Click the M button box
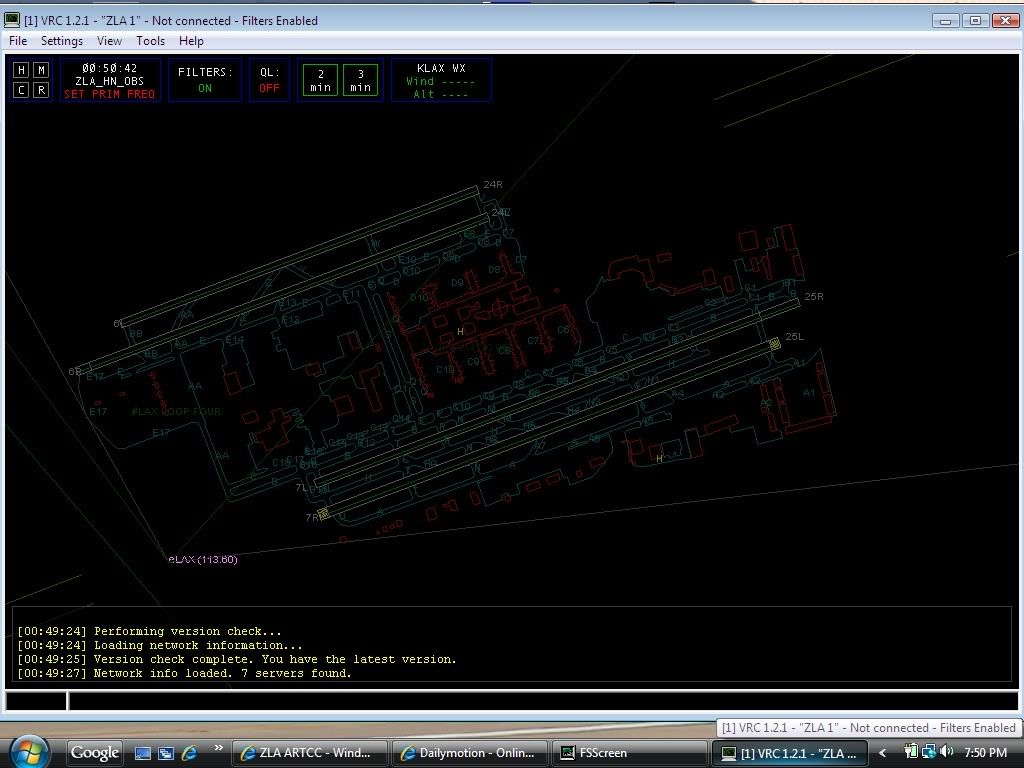Viewport: 1024px width, 768px height. point(41,70)
